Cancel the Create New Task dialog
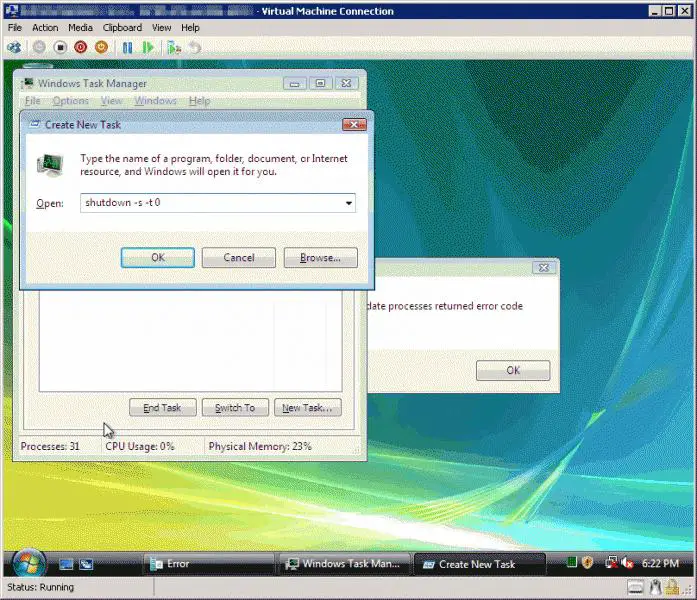Image resolution: width=697 pixels, height=600 pixels. (x=239, y=258)
